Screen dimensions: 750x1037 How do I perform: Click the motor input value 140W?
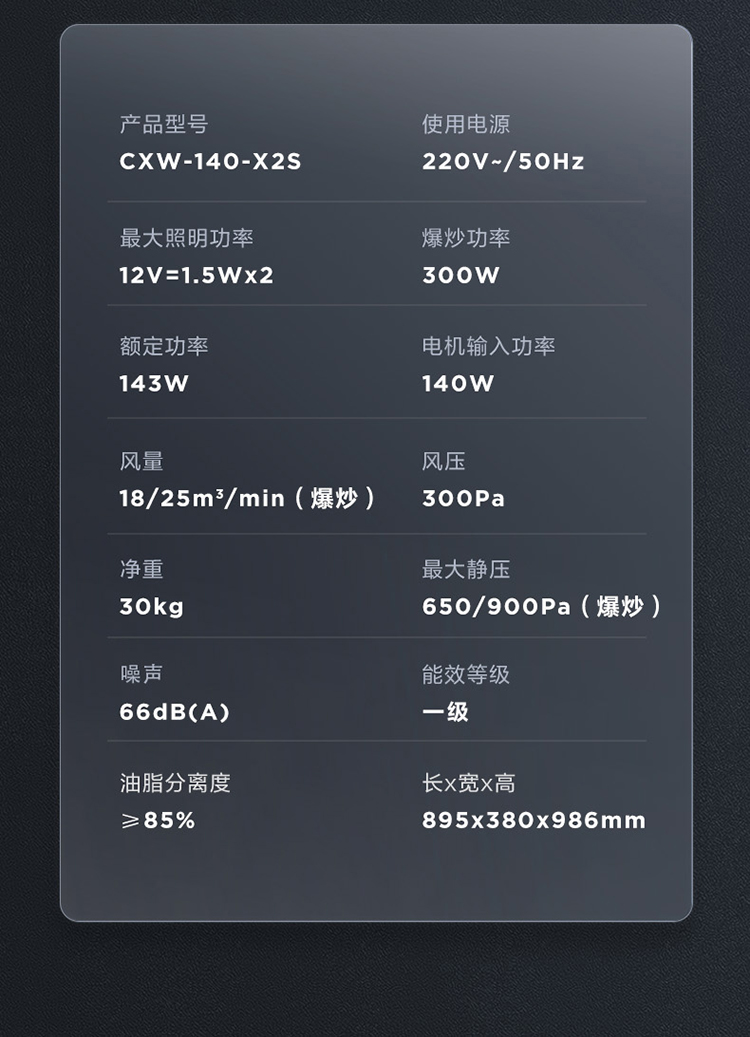pos(458,383)
